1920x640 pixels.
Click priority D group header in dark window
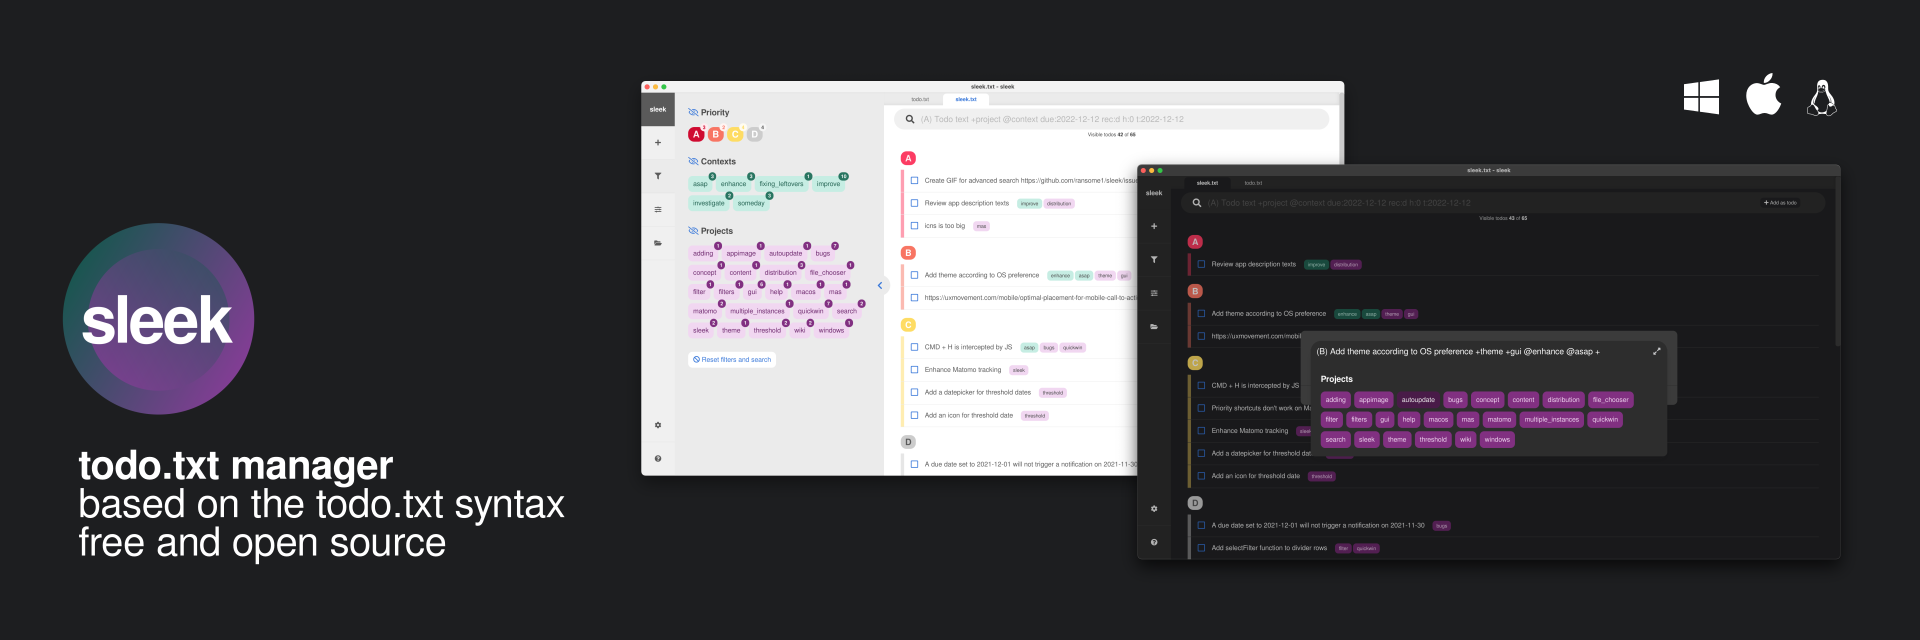point(1195,503)
